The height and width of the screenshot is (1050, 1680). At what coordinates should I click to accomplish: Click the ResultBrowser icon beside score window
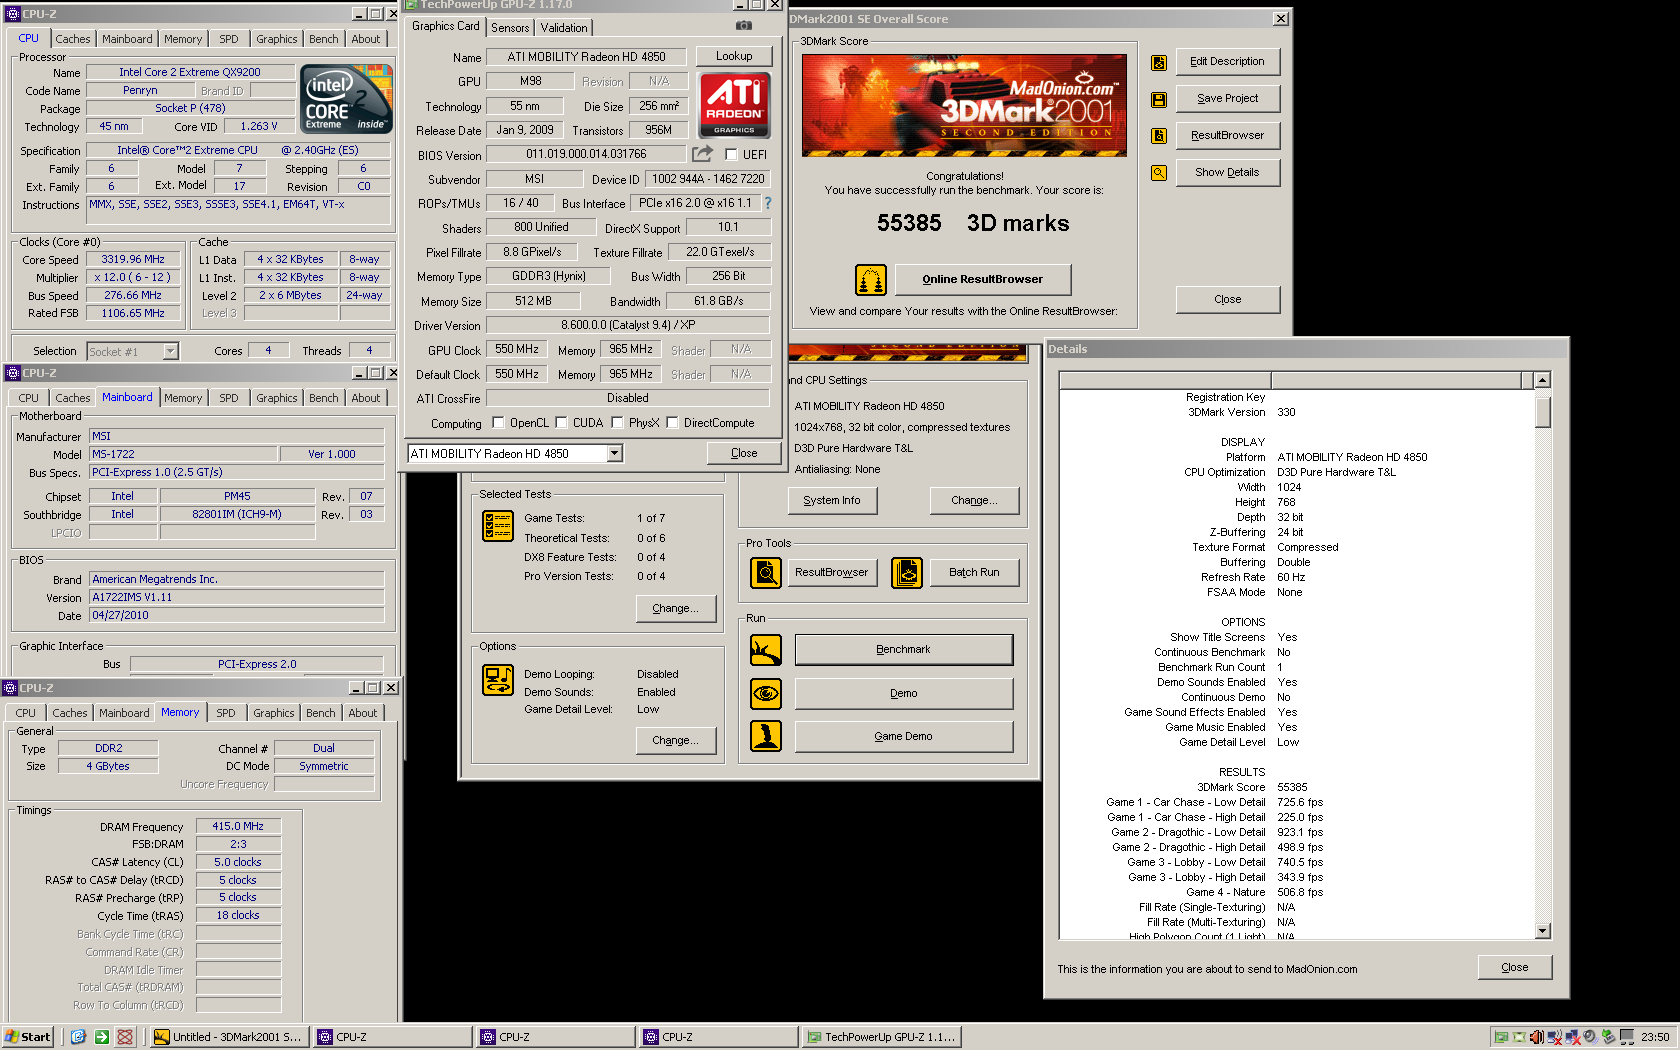[x=1158, y=136]
